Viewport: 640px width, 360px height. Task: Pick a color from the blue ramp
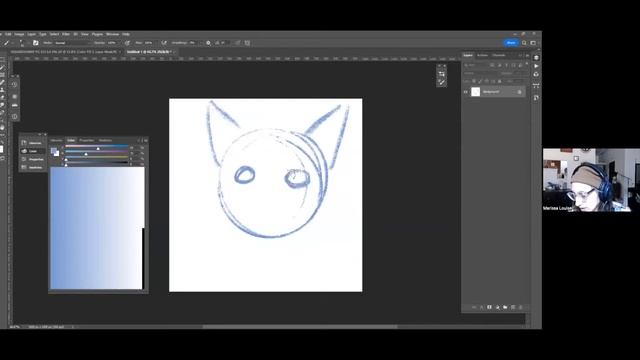(97, 228)
